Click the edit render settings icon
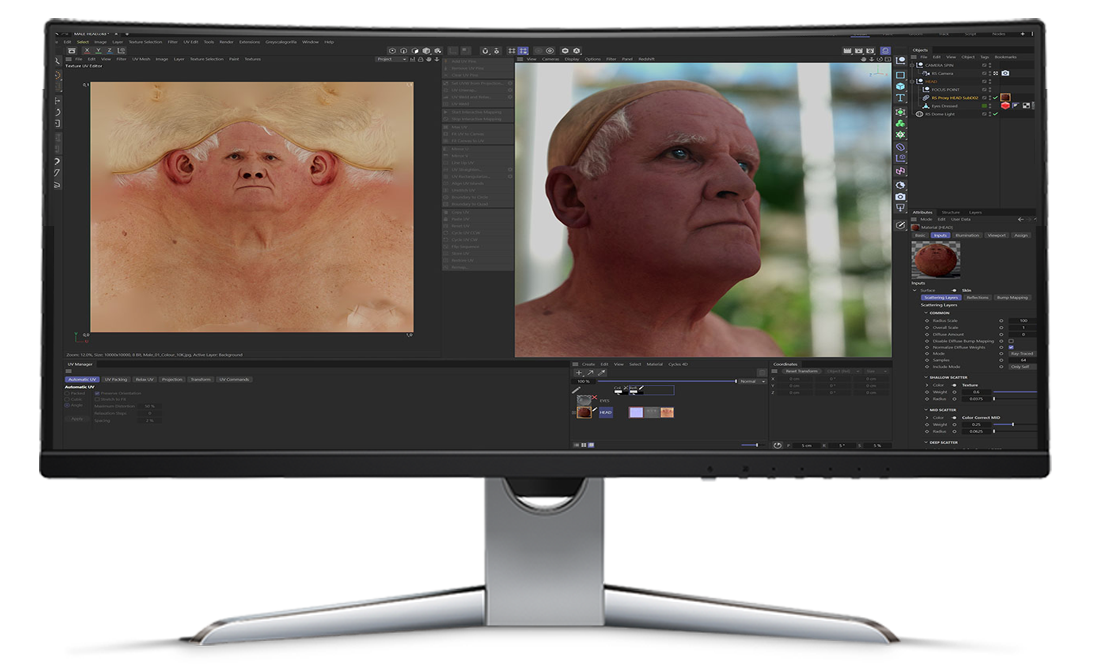Viewport: 1093px width, 670px height. tap(870, 51)
